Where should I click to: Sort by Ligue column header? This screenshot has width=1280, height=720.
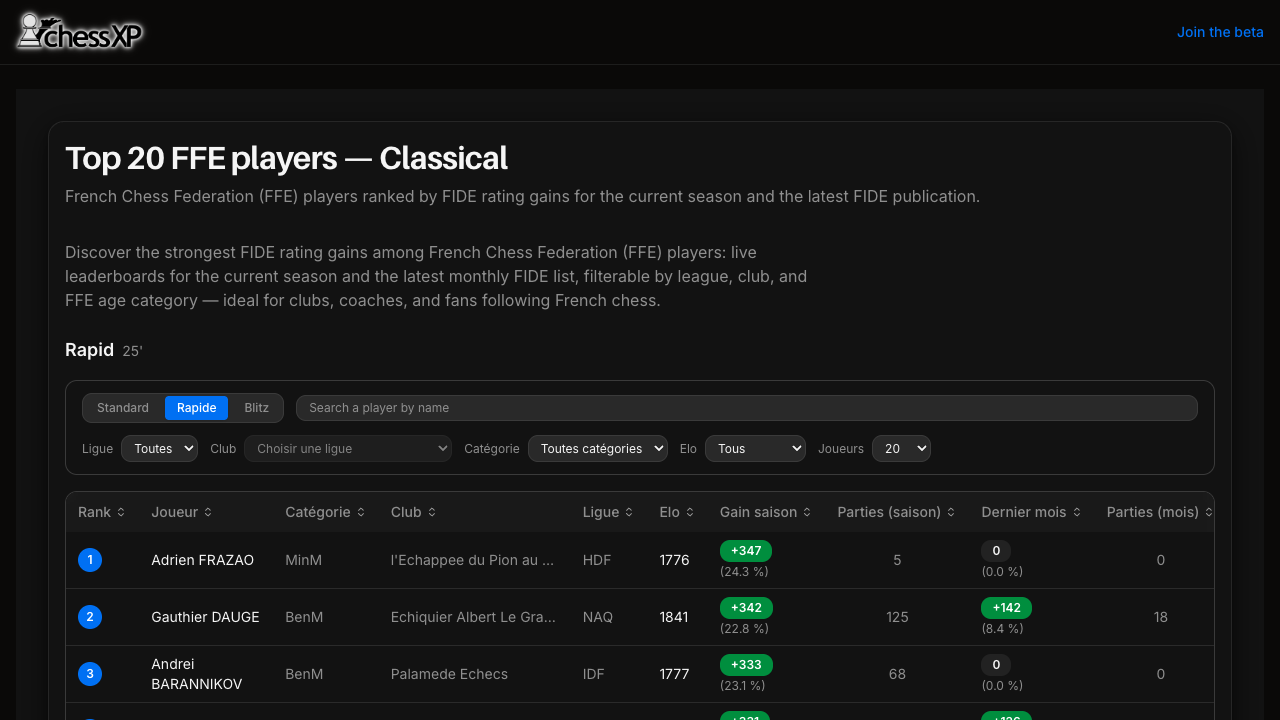pos(608,512)
